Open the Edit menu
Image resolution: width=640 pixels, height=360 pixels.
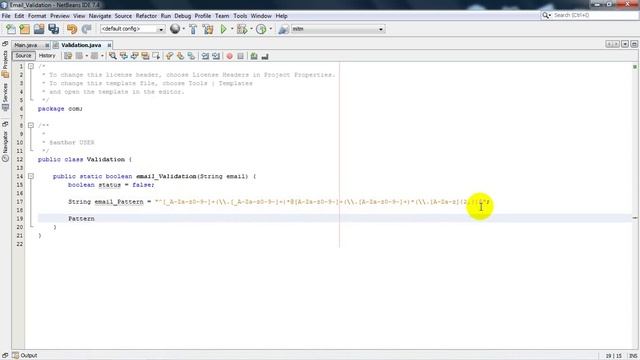pyautogui.click(x=19, y=16)
